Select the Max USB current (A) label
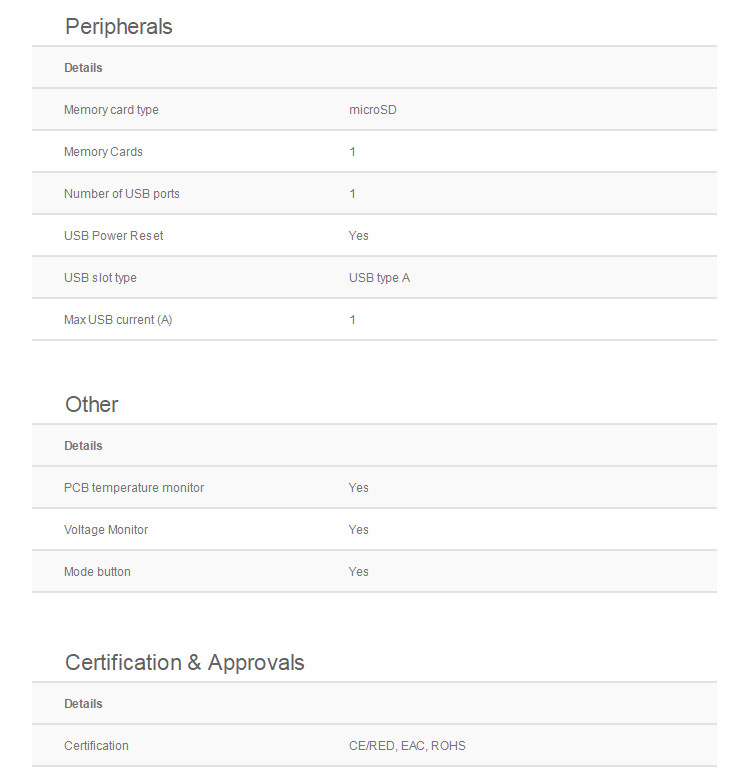 pos(118,320)
